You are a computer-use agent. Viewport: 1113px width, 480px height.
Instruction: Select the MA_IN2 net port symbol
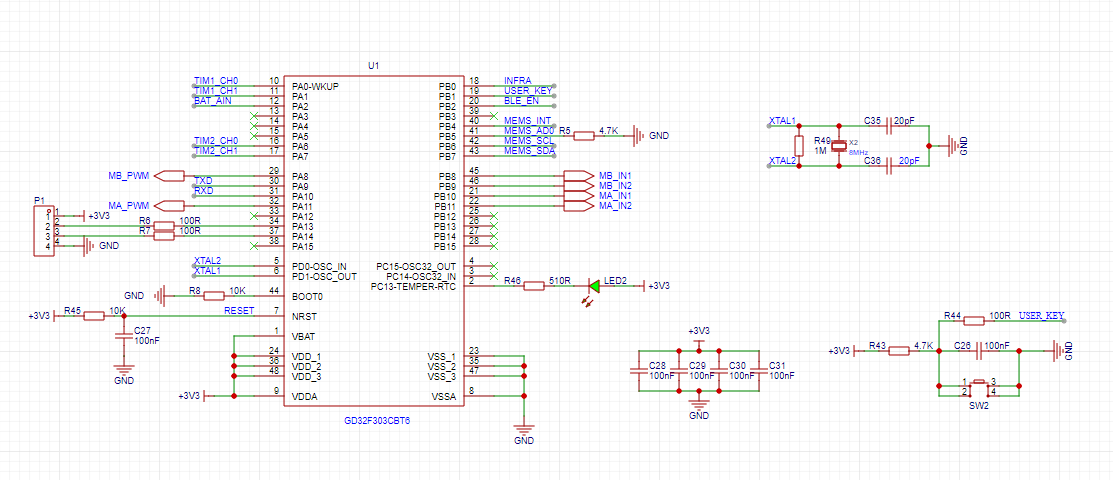pos(578,205)
